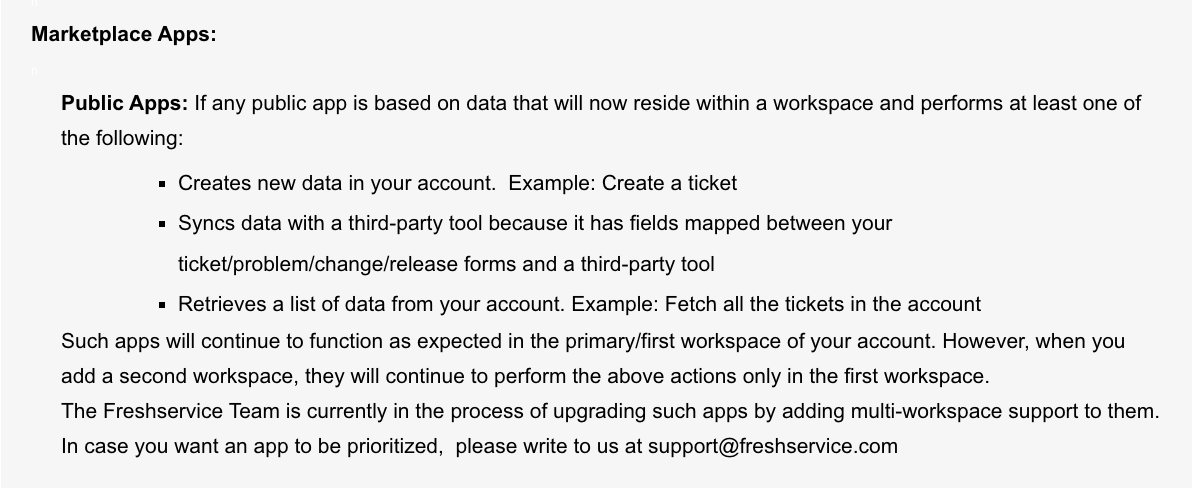
Task: Click the Marketplace Apps heading
Action: pyautogui.click(x=124, y=34)
